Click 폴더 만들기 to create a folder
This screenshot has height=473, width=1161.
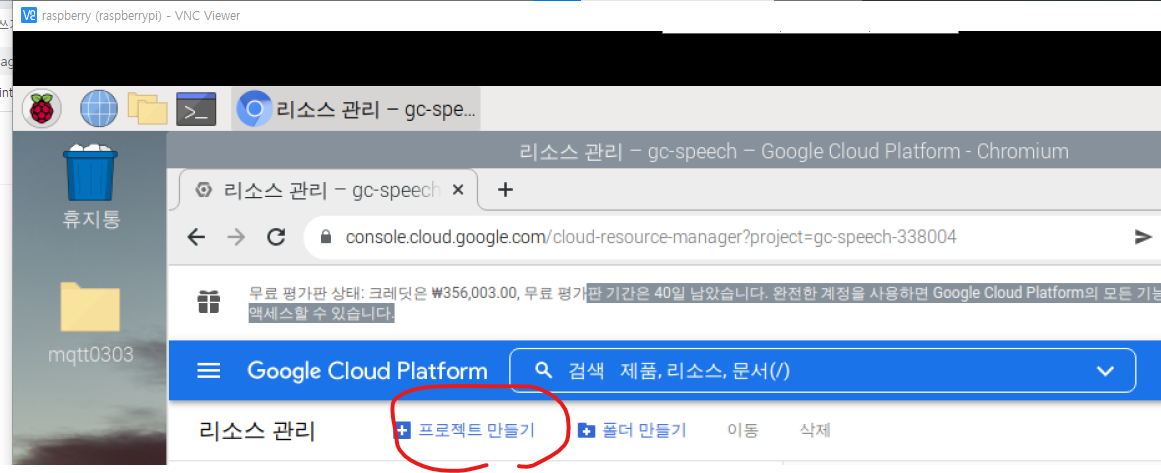[632, 430]
